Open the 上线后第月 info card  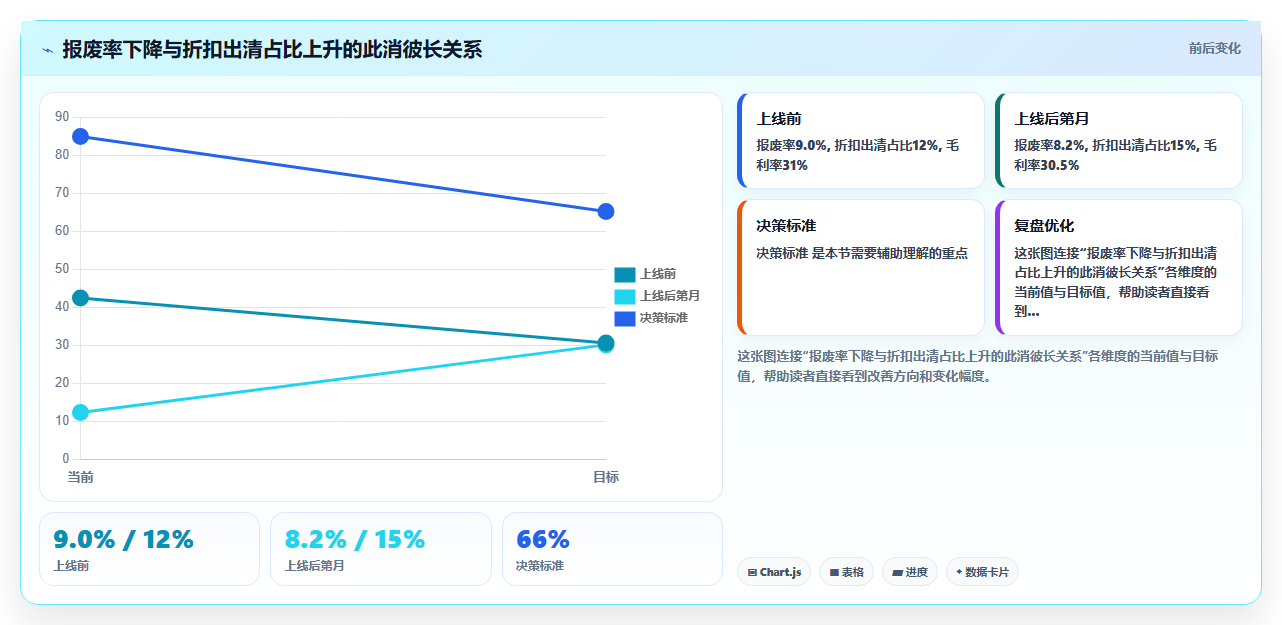[x=1119, y=140]
